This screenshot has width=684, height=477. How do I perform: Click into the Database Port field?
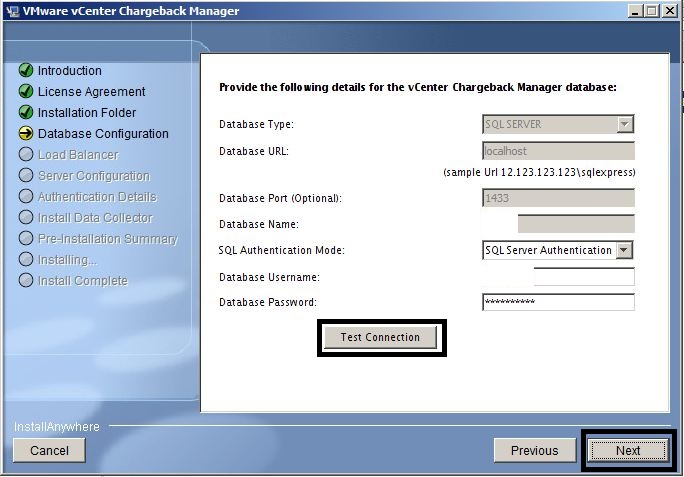pos(558,198)
